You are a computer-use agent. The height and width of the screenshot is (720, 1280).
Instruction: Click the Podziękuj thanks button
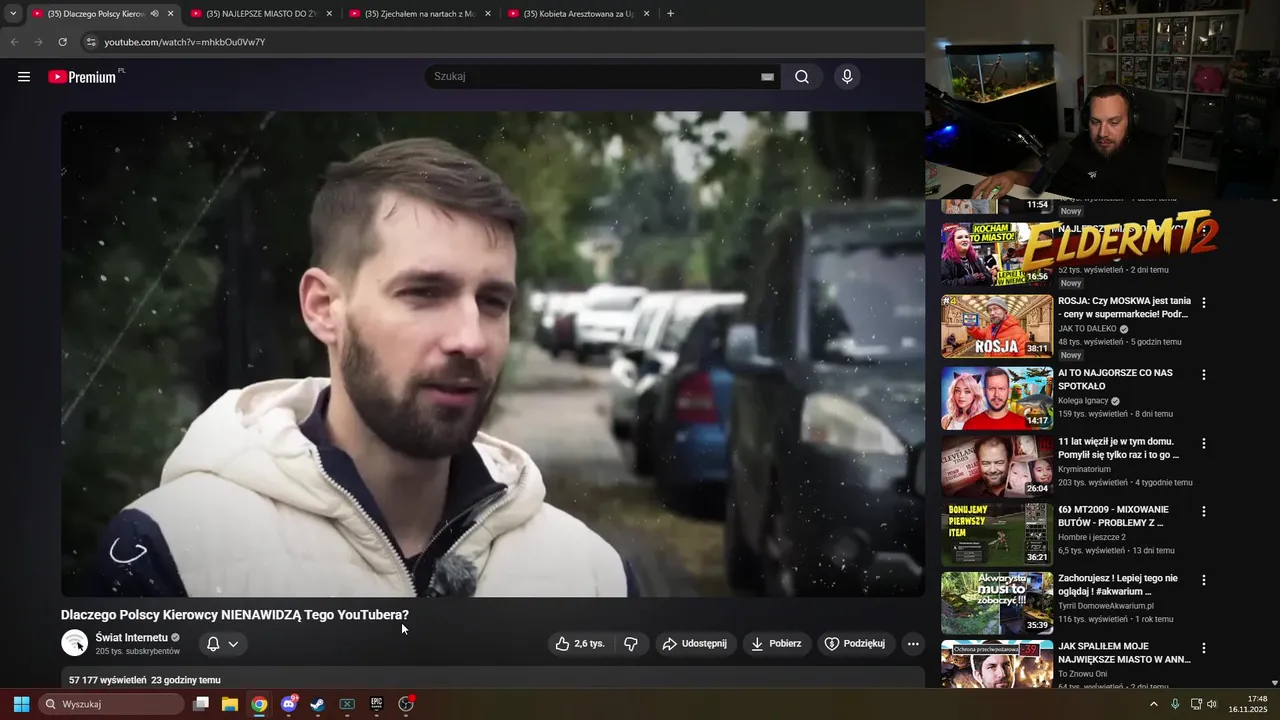pyautogui.click(x=855, y=644)
